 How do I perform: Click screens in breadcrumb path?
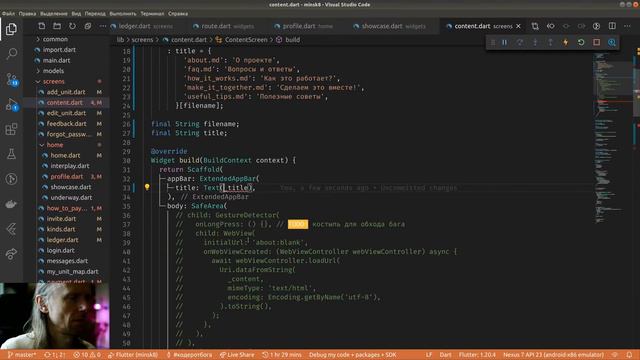[x=142, y=40]
